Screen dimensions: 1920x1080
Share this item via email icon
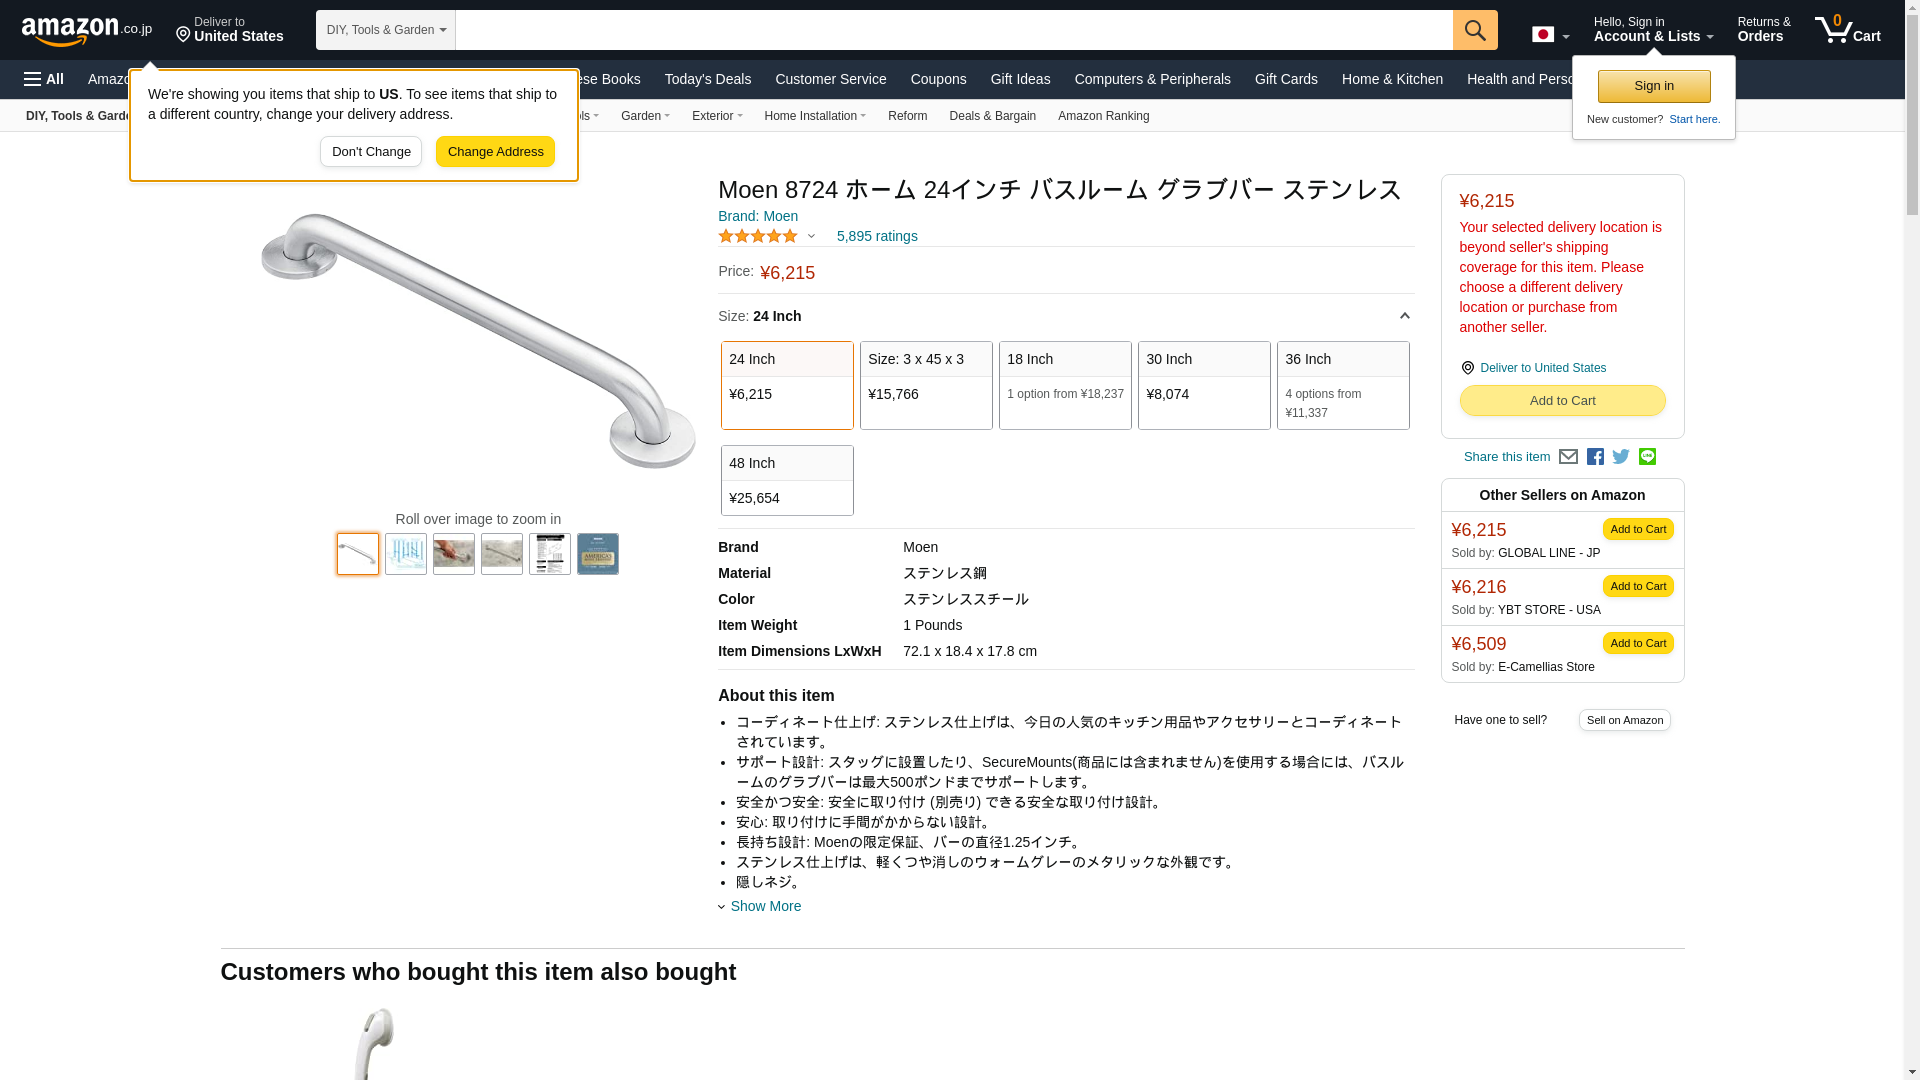point(1568,457)
